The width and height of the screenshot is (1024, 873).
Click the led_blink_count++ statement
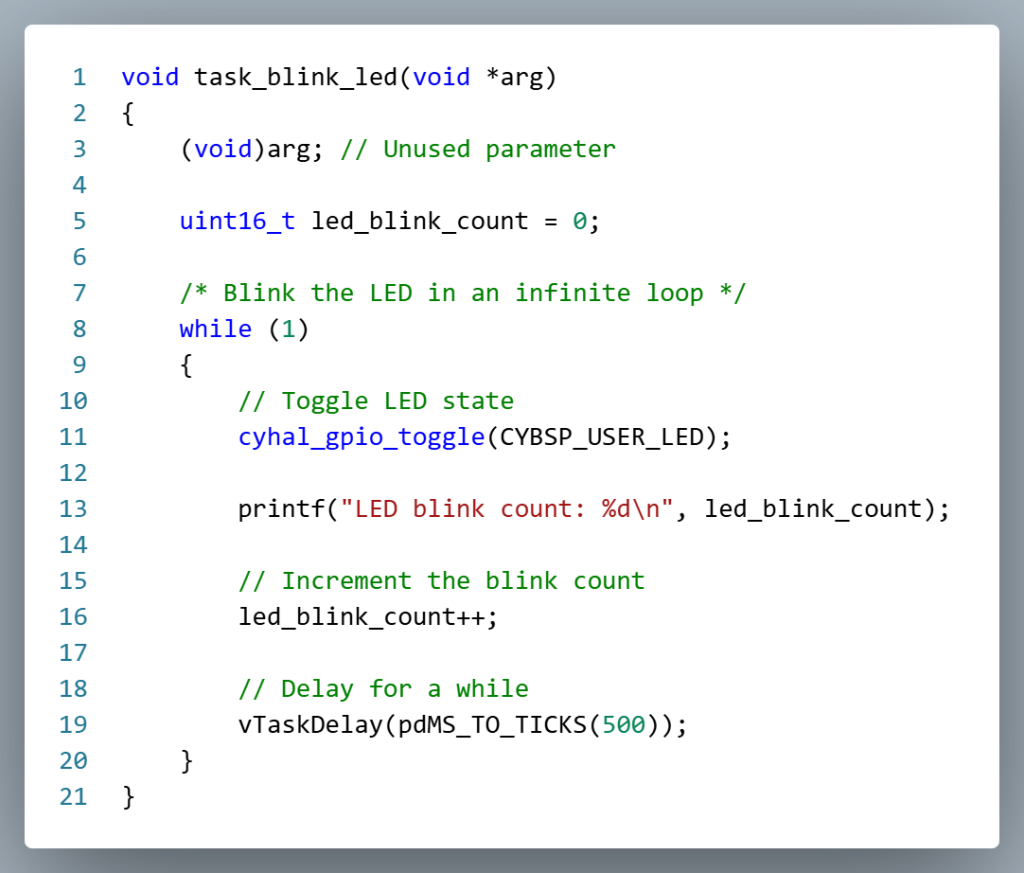pyautogui.click(x=367, y=617)
